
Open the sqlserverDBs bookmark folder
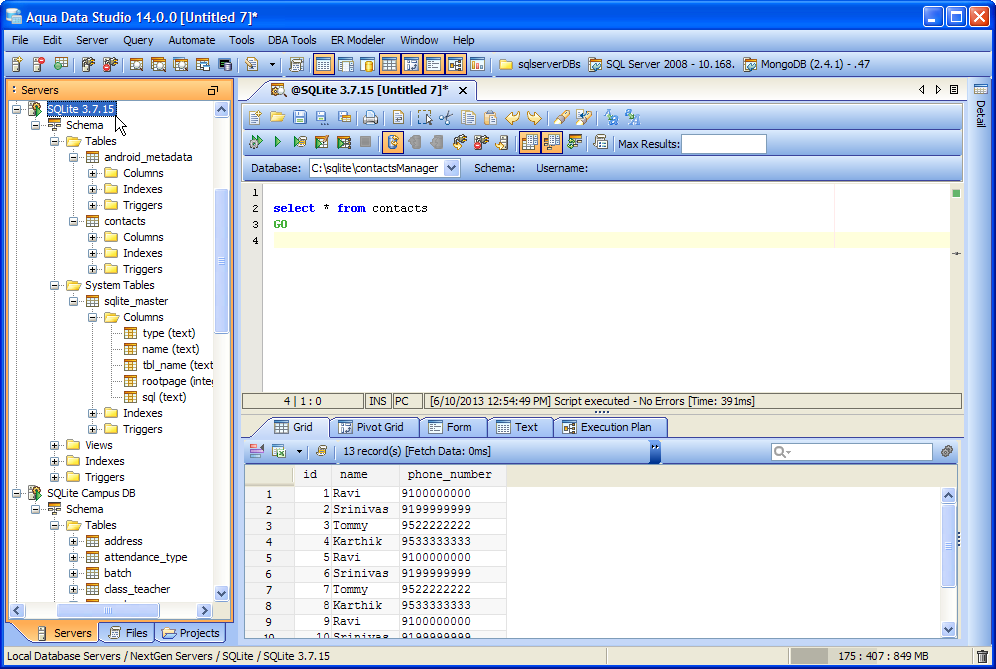[x=540, y=64]
